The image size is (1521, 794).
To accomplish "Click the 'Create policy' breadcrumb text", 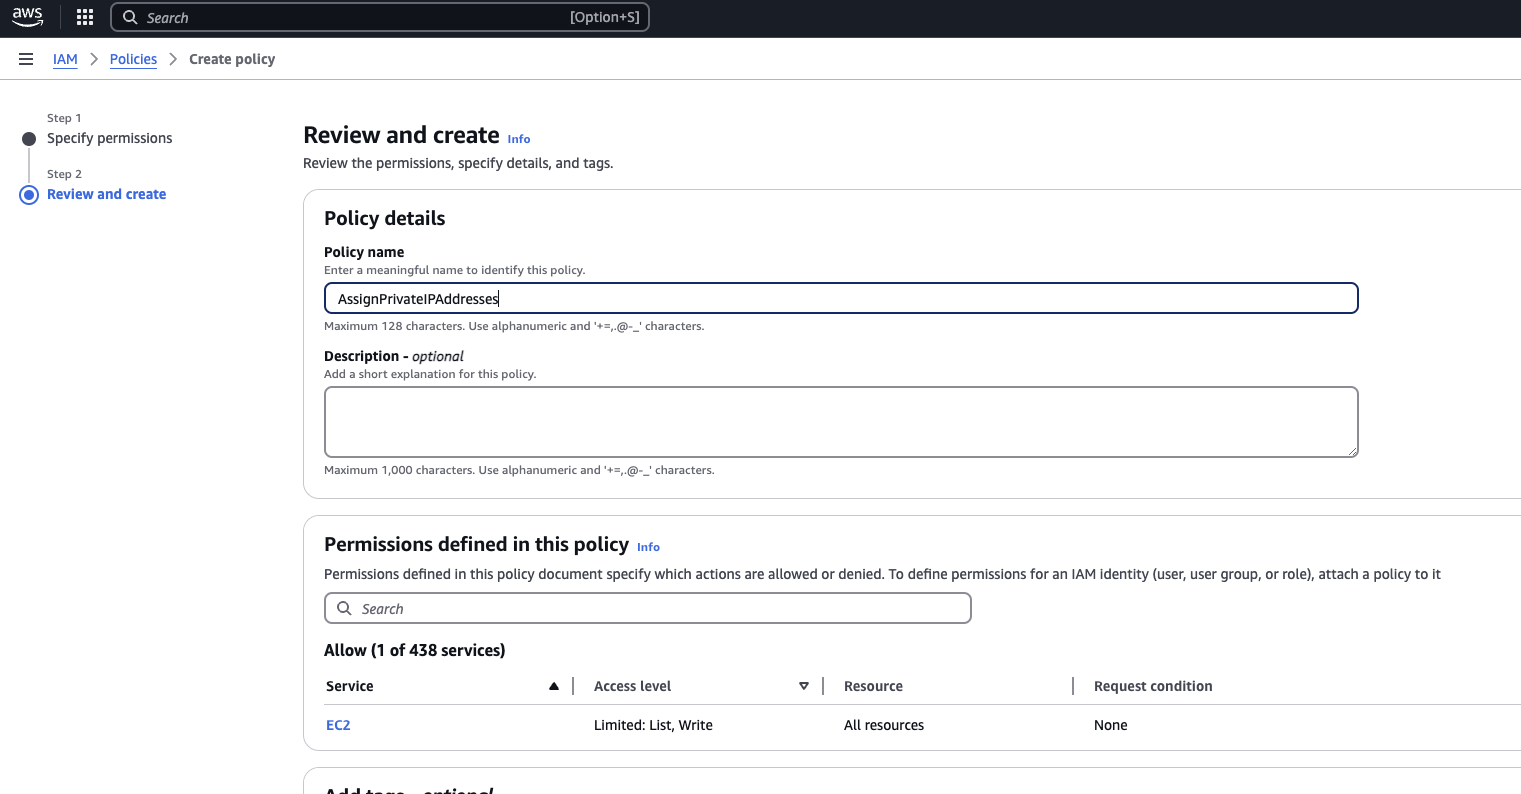I will (232, 59).
